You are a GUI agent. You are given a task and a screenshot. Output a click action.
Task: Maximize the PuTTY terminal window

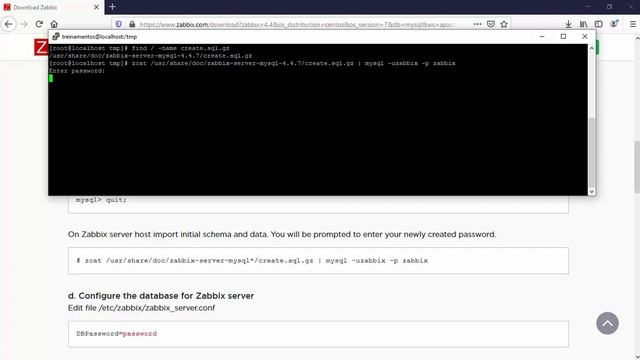pyautogui.click(x=563, y=36)
